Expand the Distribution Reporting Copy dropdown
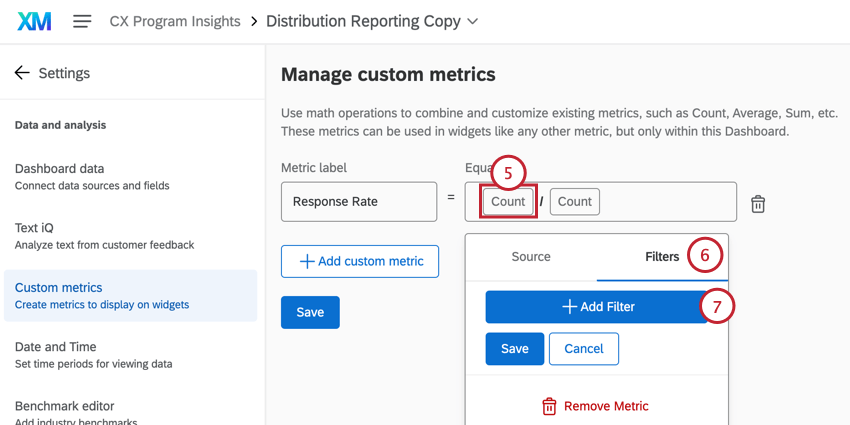 coord(473,21)
